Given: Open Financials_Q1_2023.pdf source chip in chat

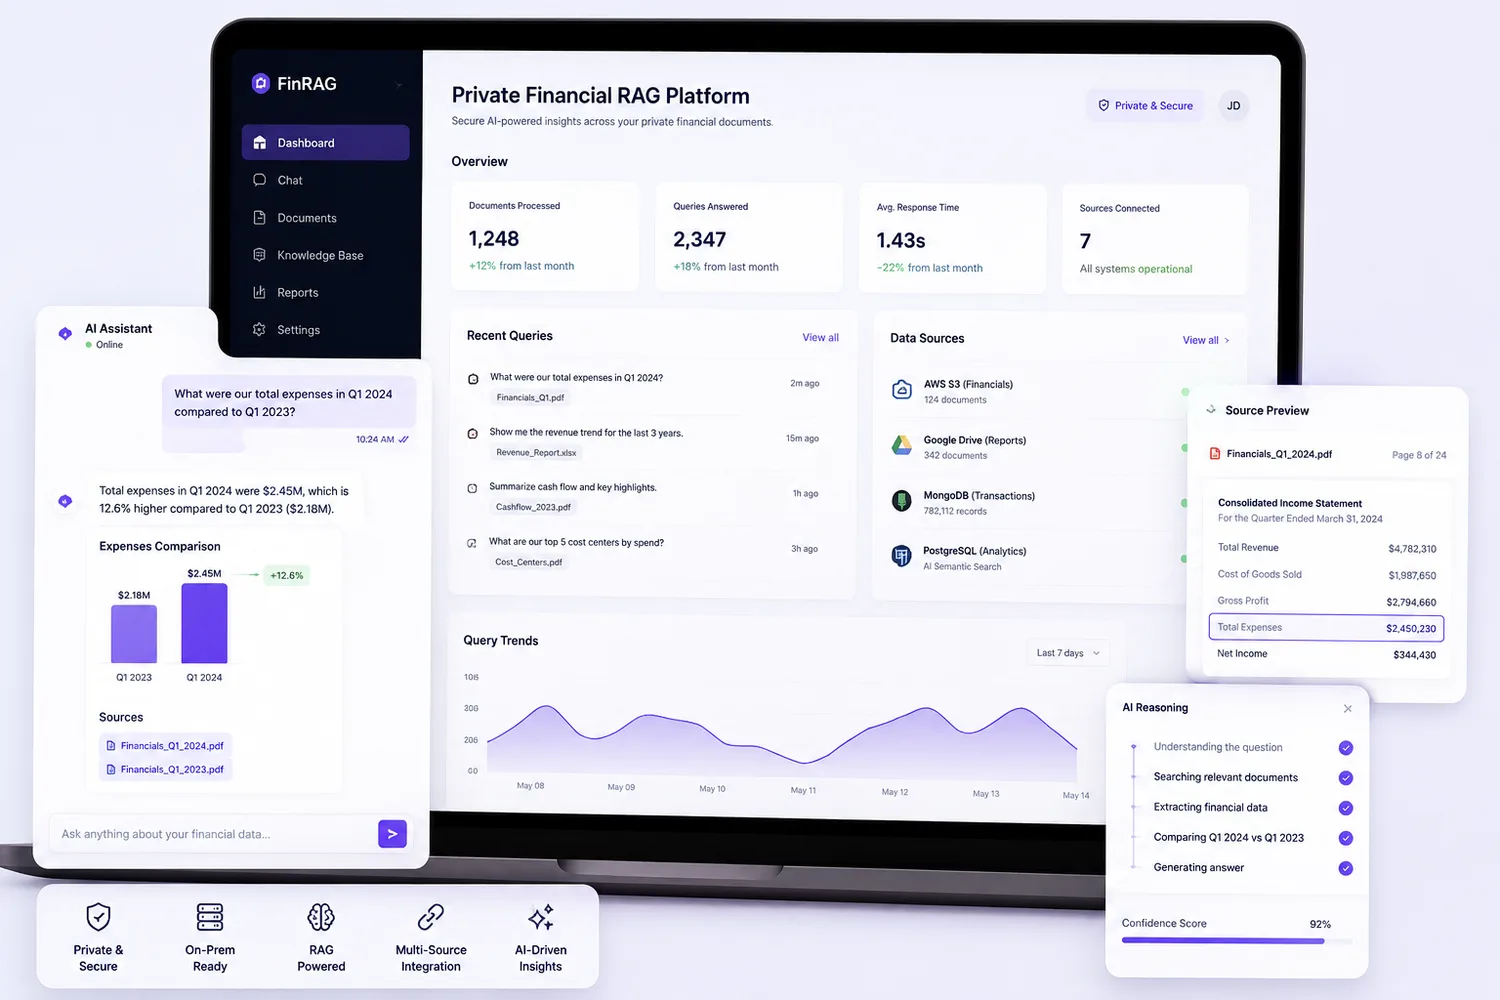Looking at the screenshot, I should pyautogui.click(x=166, y=770).
